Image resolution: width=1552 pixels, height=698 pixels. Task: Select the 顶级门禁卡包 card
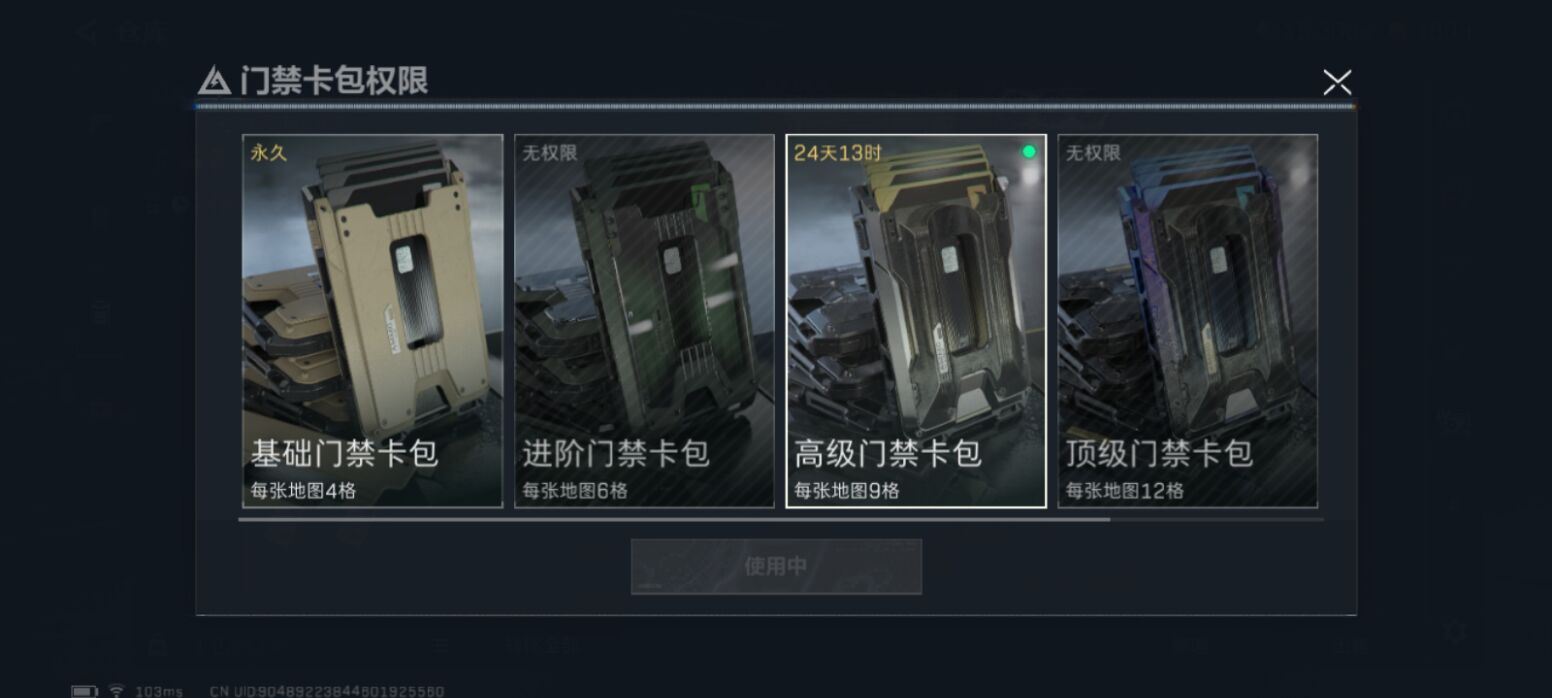click(1188, 321)
